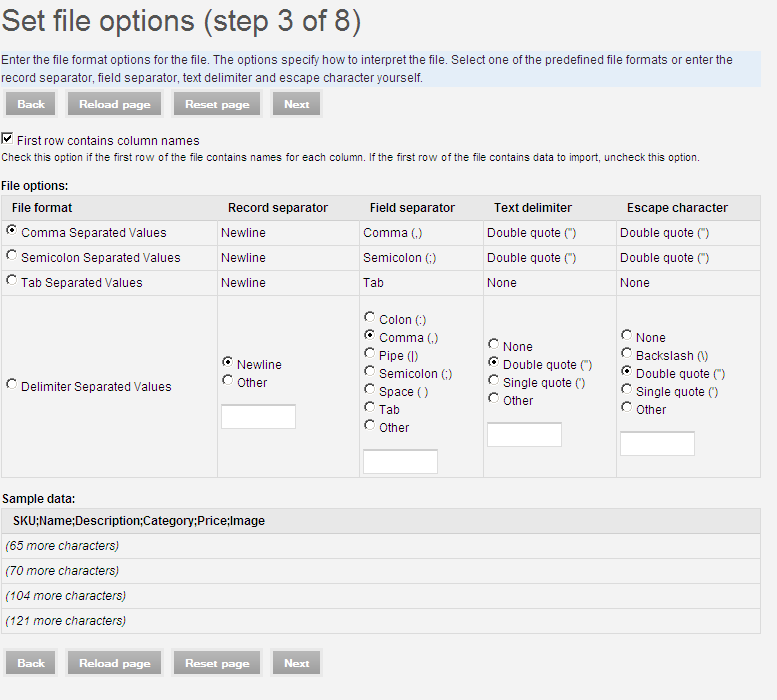Select Other under record separator

pos(228,381)
